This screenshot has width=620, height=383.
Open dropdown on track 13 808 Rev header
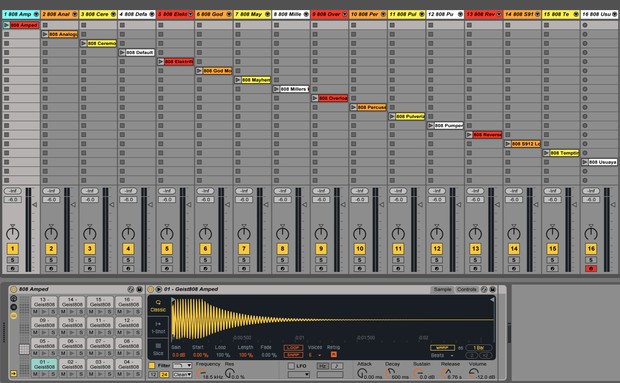tap(499, 14)
